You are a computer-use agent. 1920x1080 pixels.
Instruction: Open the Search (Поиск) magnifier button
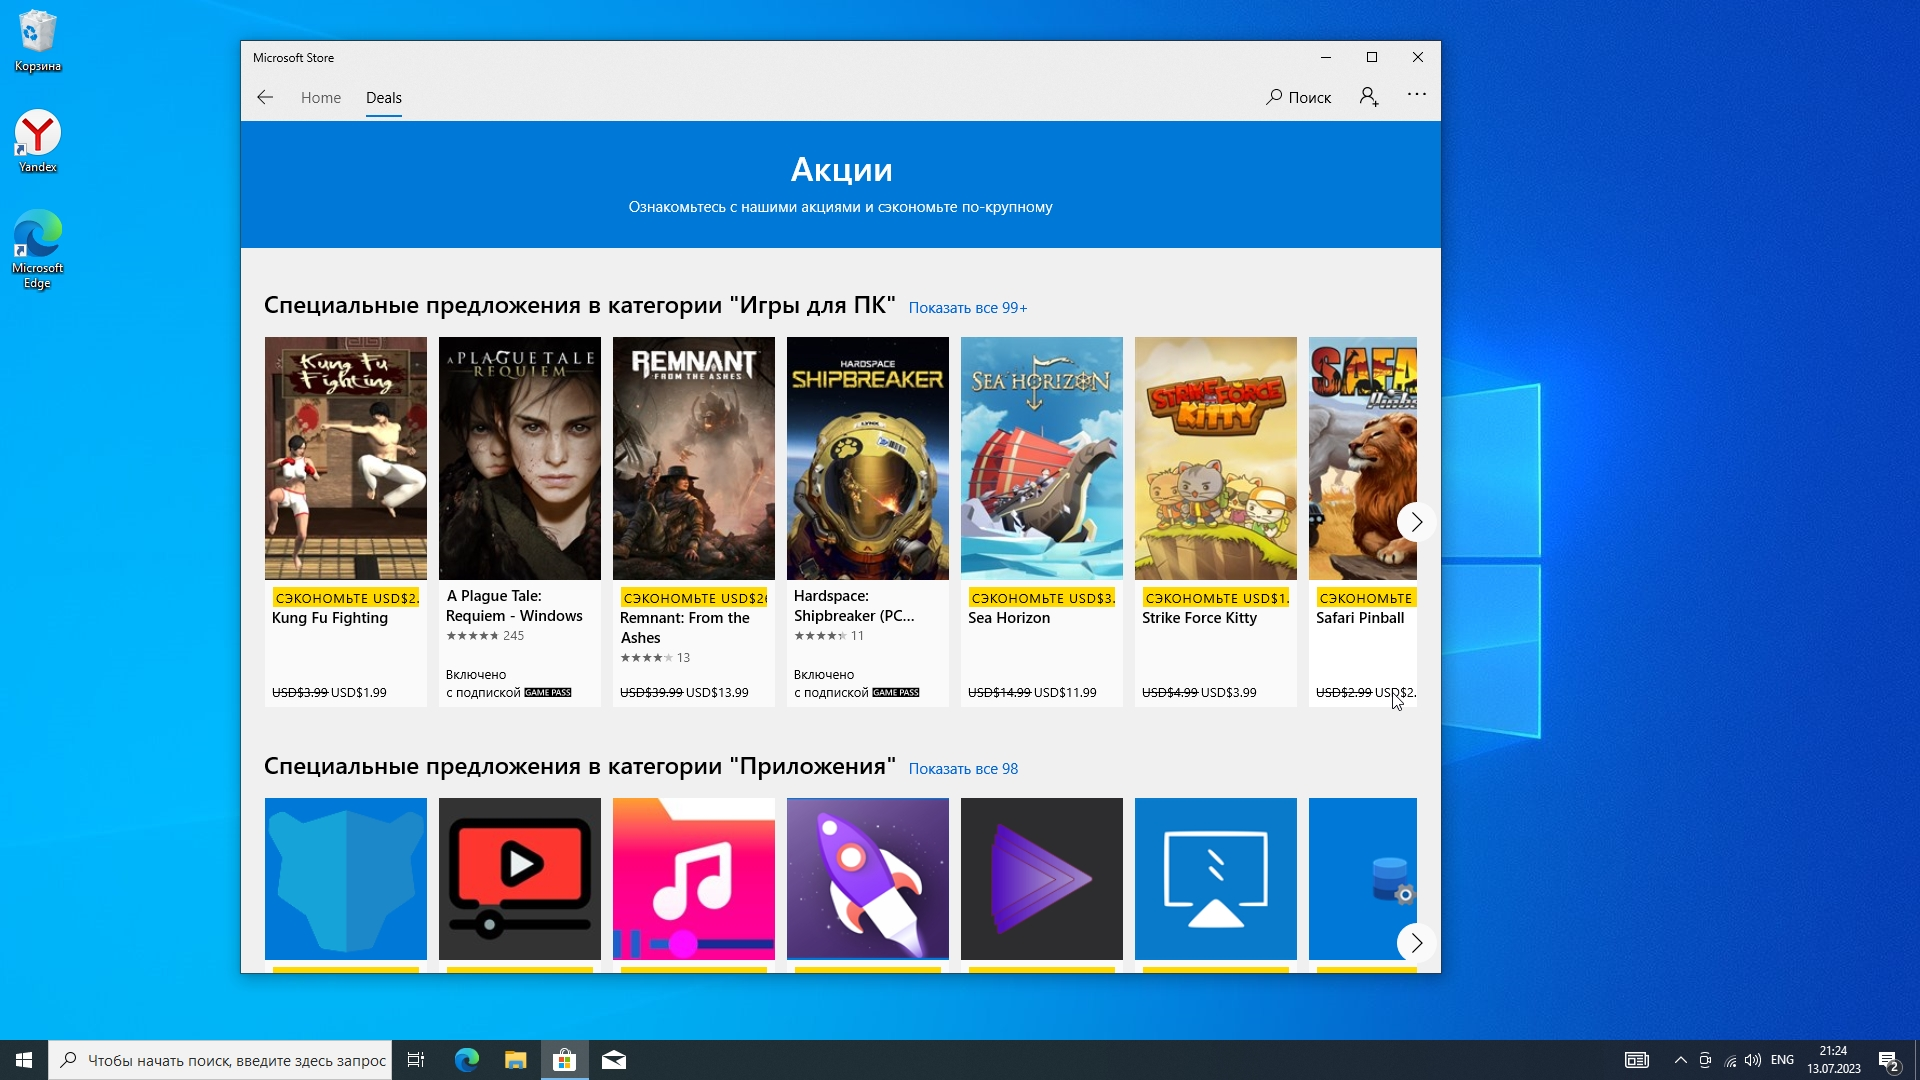(1298, 97)
